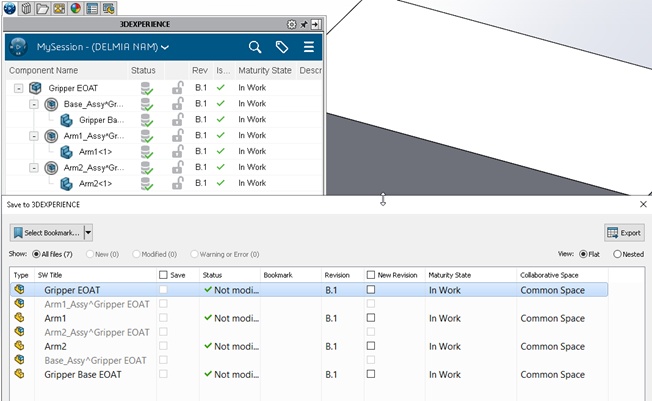Image resolution: width=652 pixels, height=401 pixels.
Task: Select Warning or Error (0) radio button
Action: [194, 254]
